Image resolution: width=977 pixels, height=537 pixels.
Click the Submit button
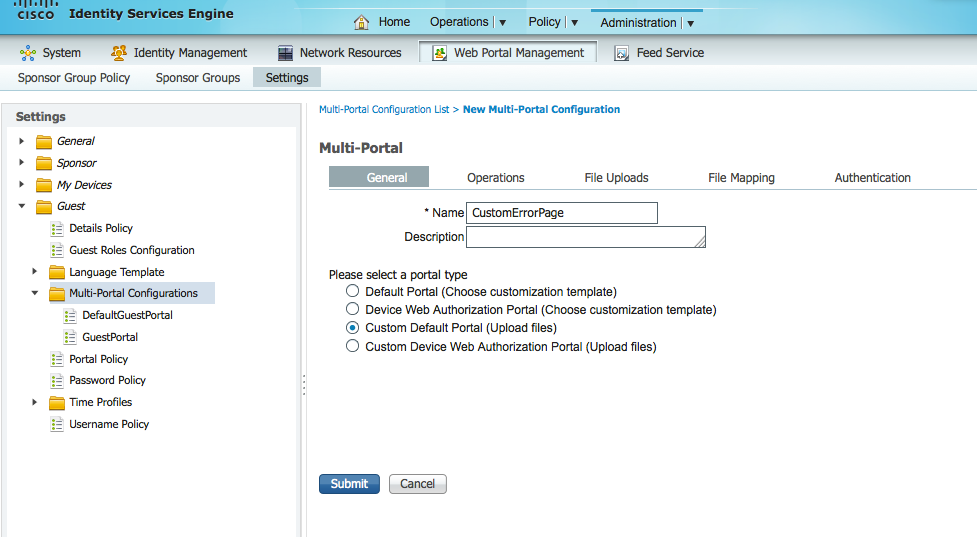pyautogui.click(x=349, y=484)
